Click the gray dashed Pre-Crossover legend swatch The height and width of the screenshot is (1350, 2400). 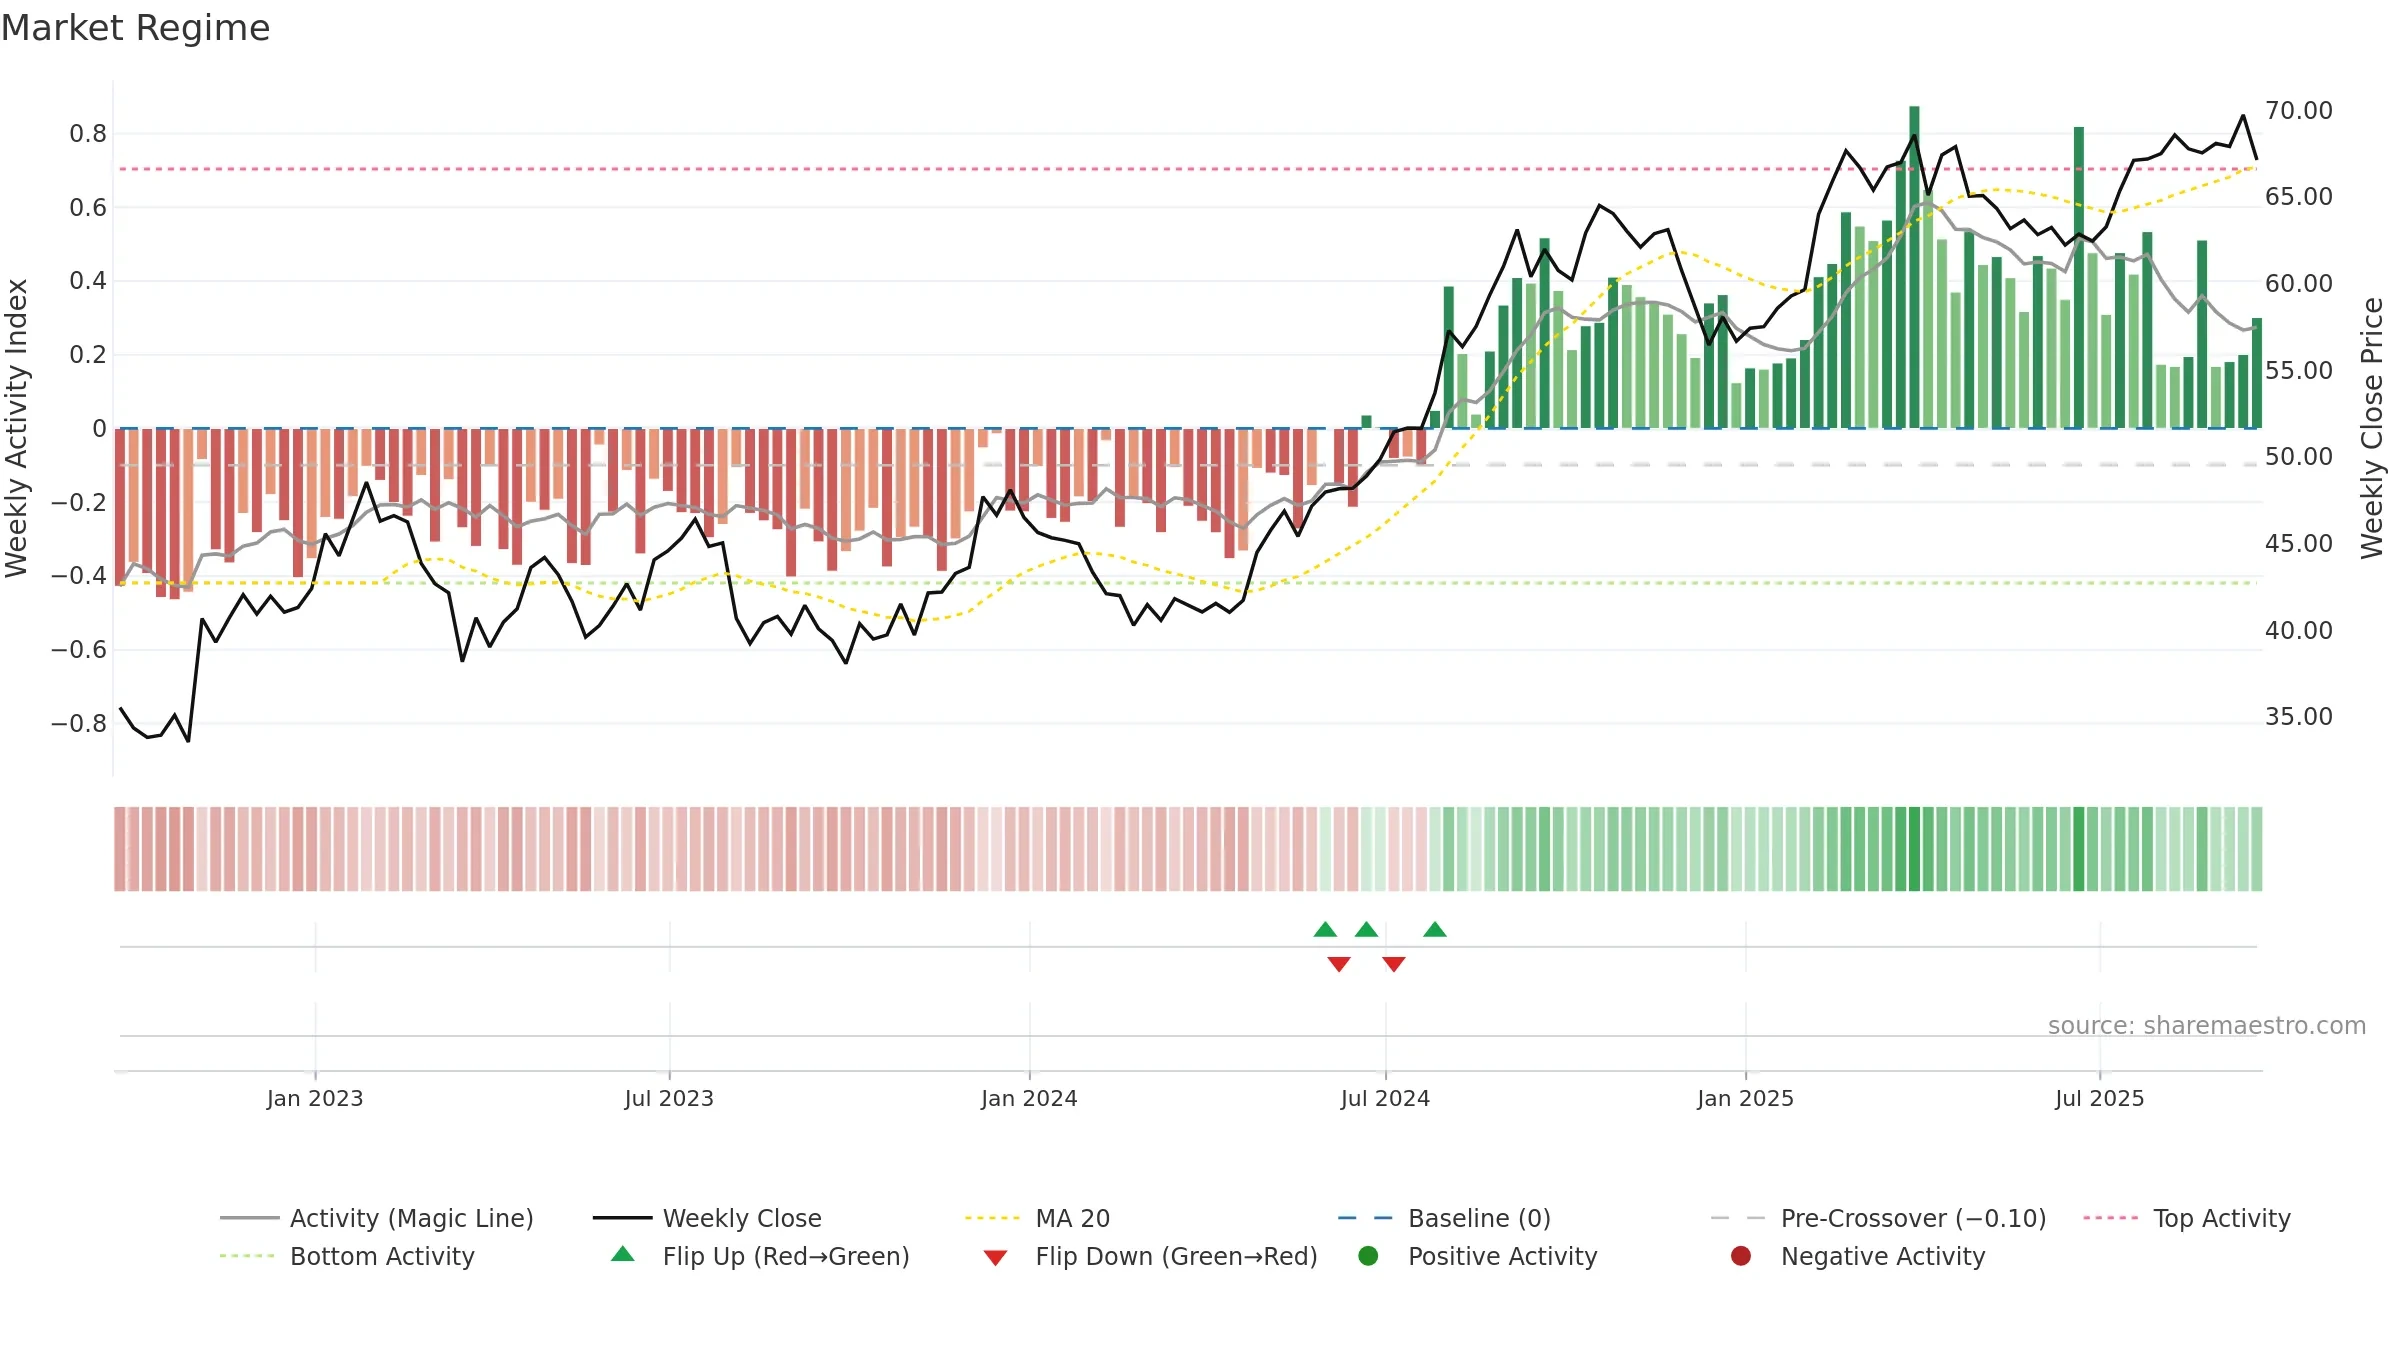point(1739,1218)
